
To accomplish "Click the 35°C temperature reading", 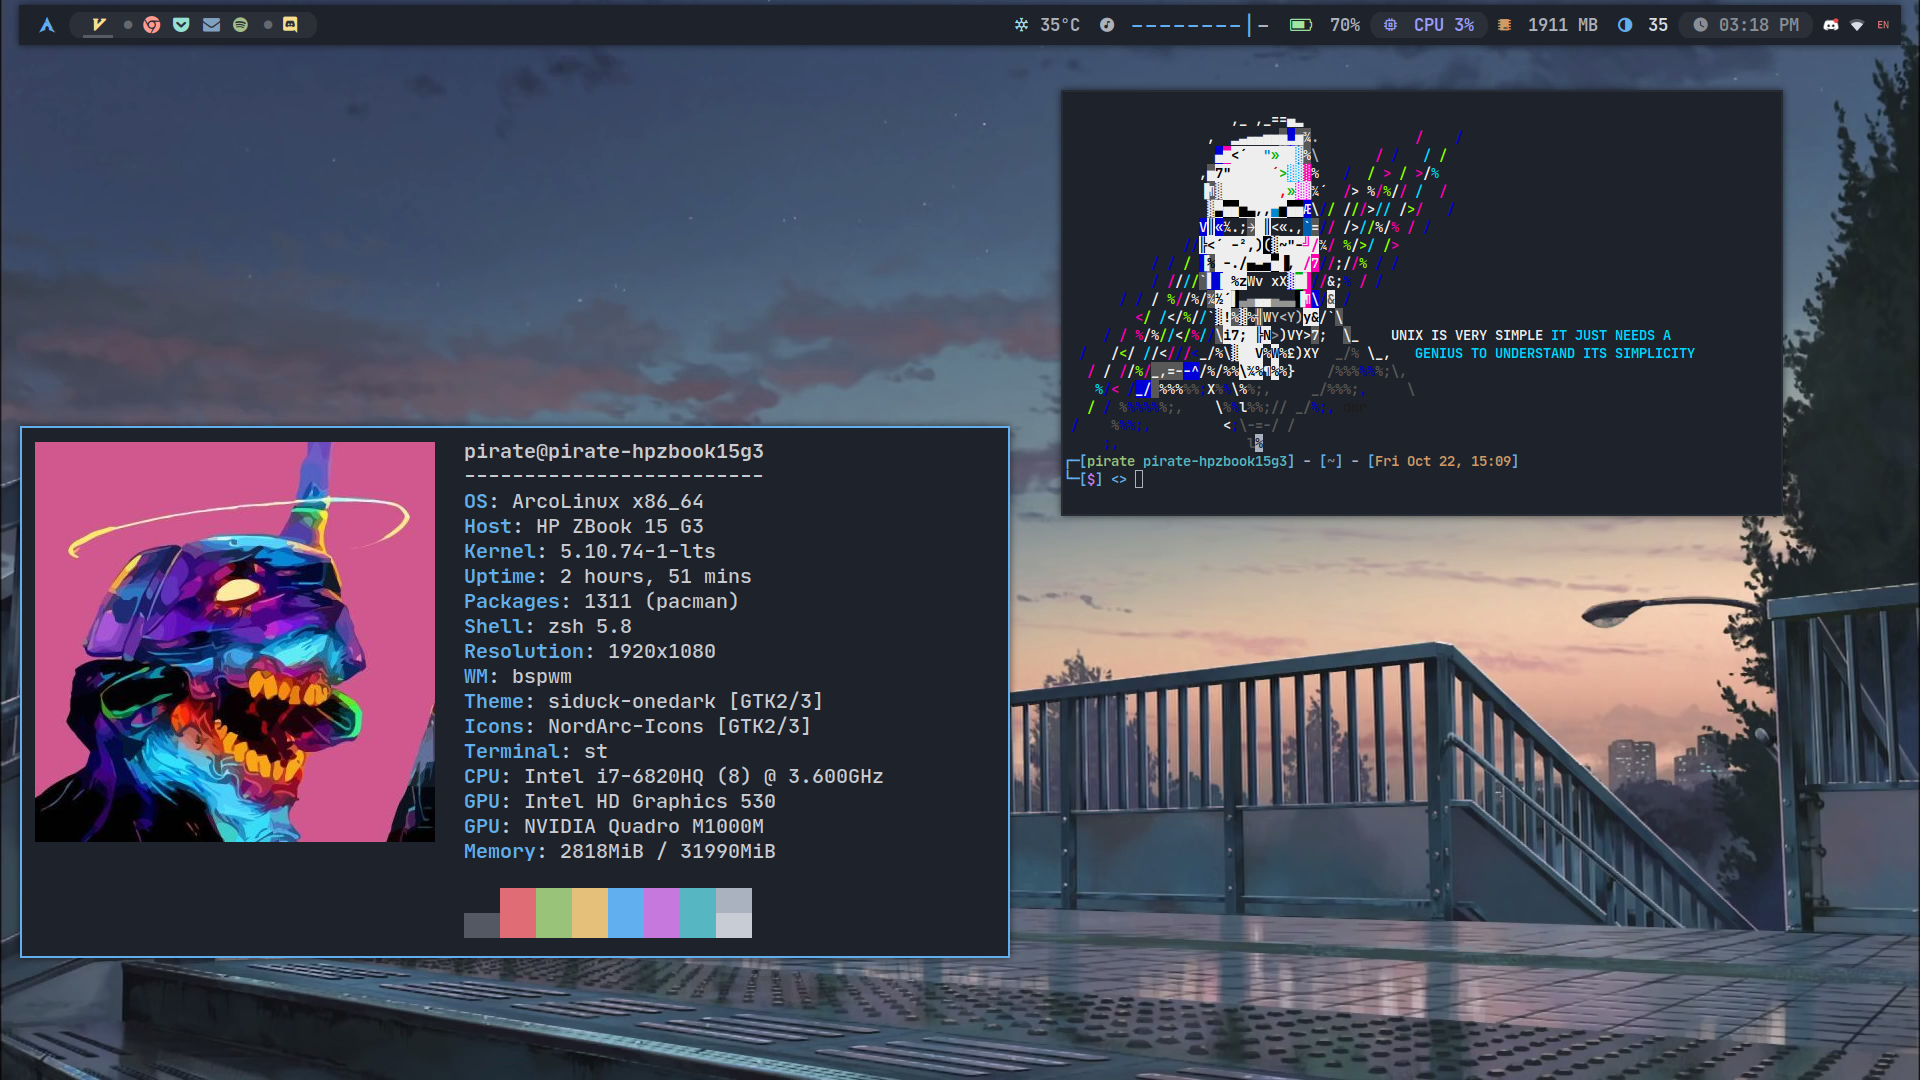I will coord(1060,25).
